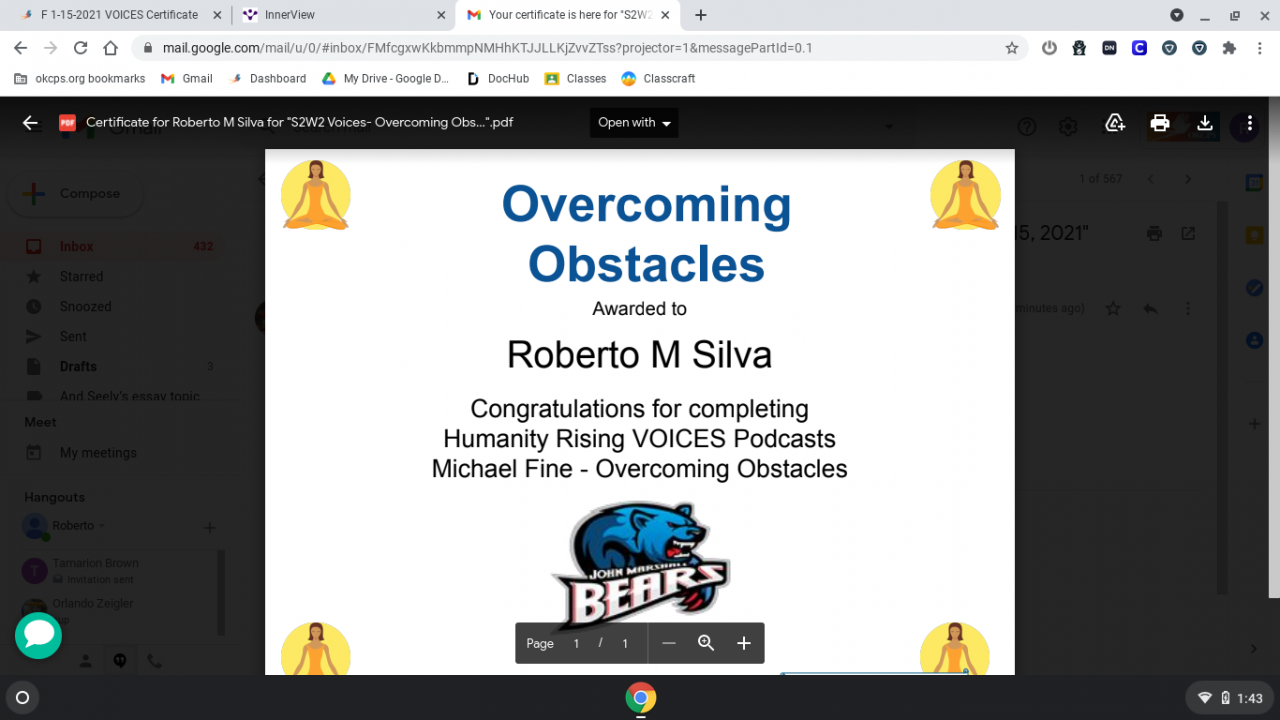Open Gmail support help icon

coord(1026,126)
